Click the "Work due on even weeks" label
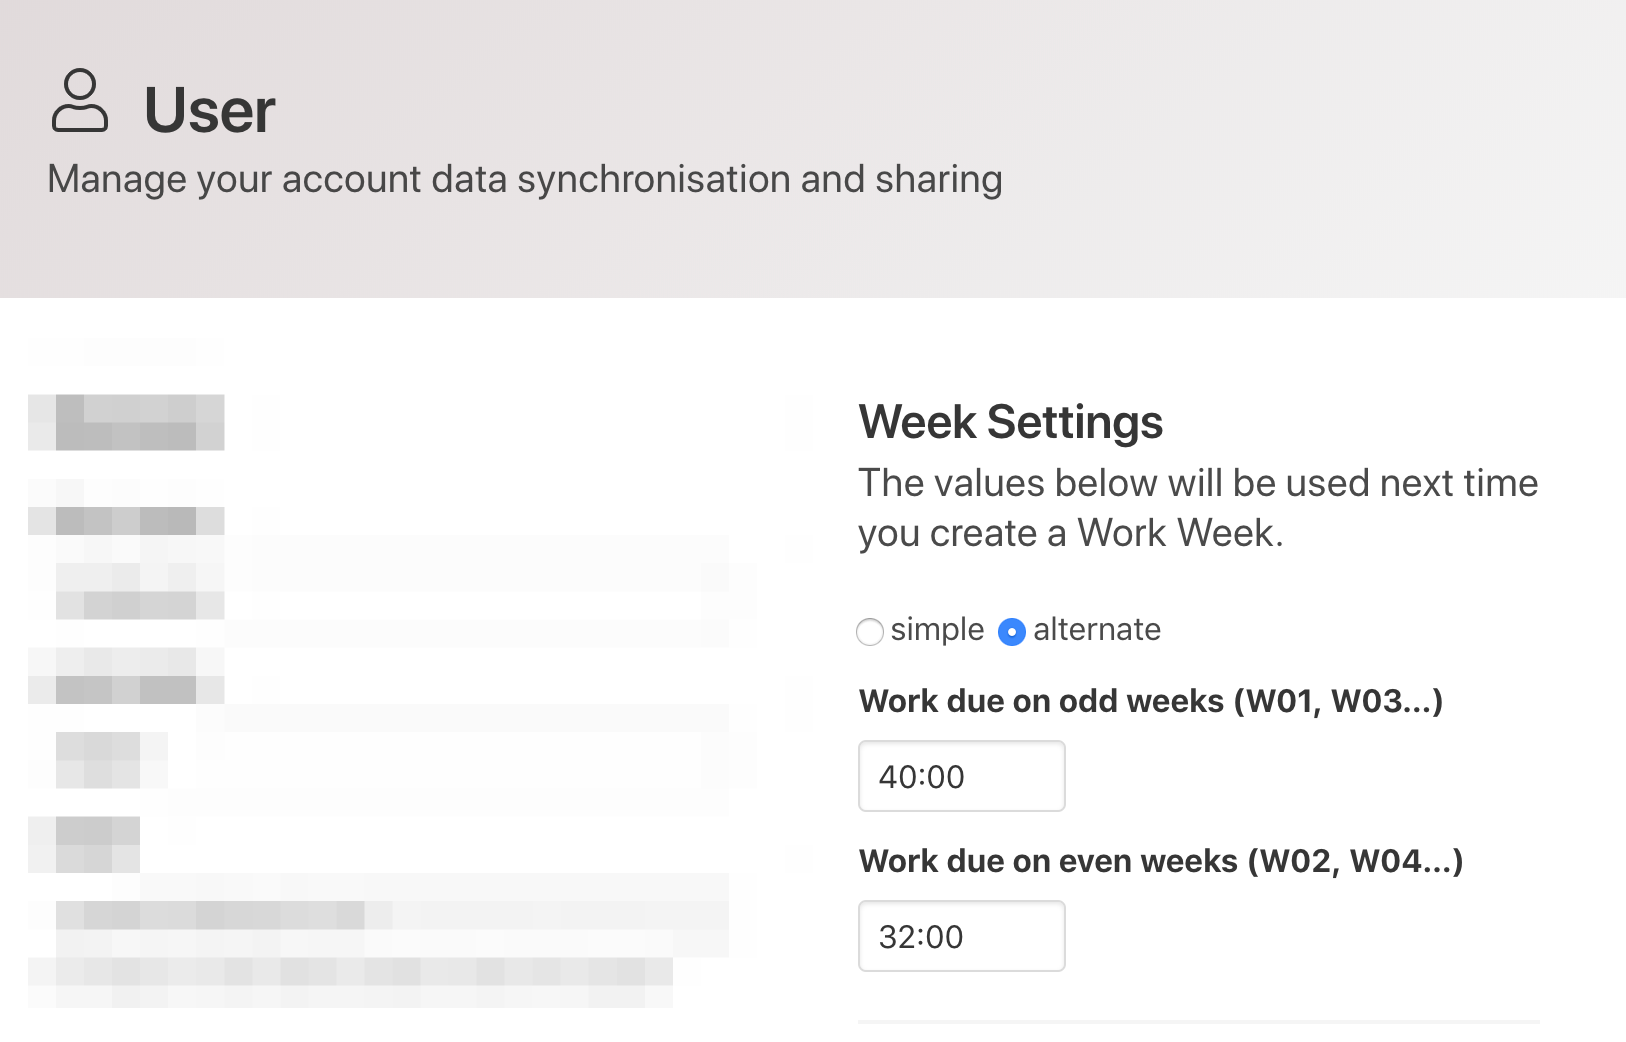 [1160, 861]
